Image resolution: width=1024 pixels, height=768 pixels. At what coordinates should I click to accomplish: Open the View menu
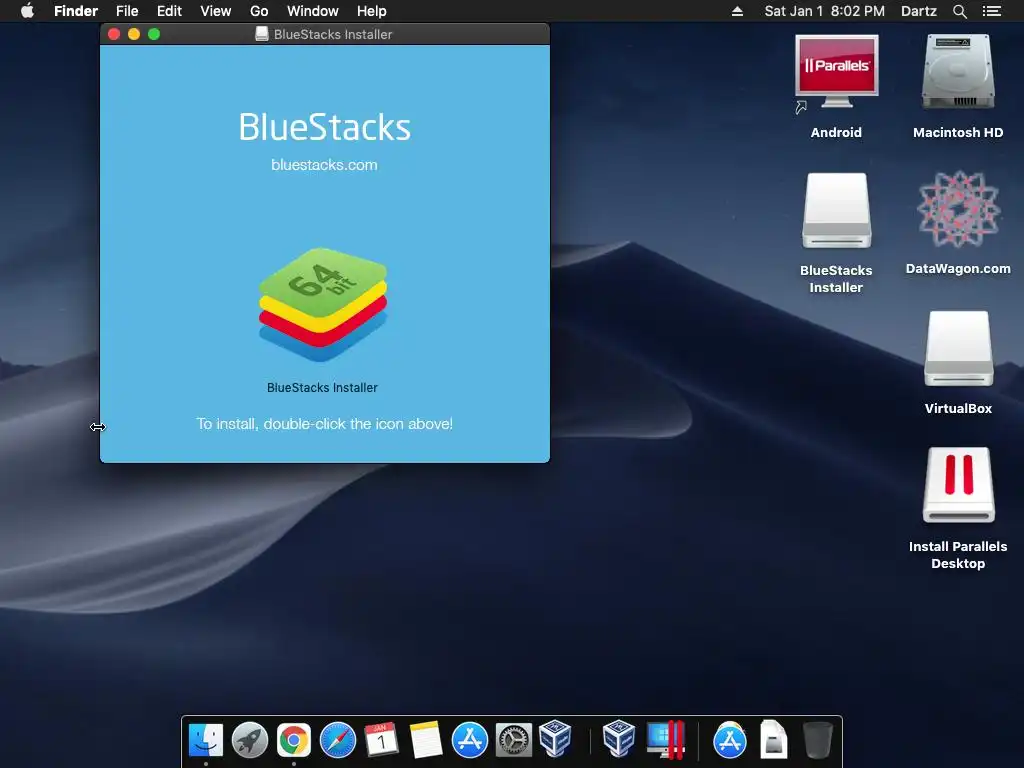216,11
